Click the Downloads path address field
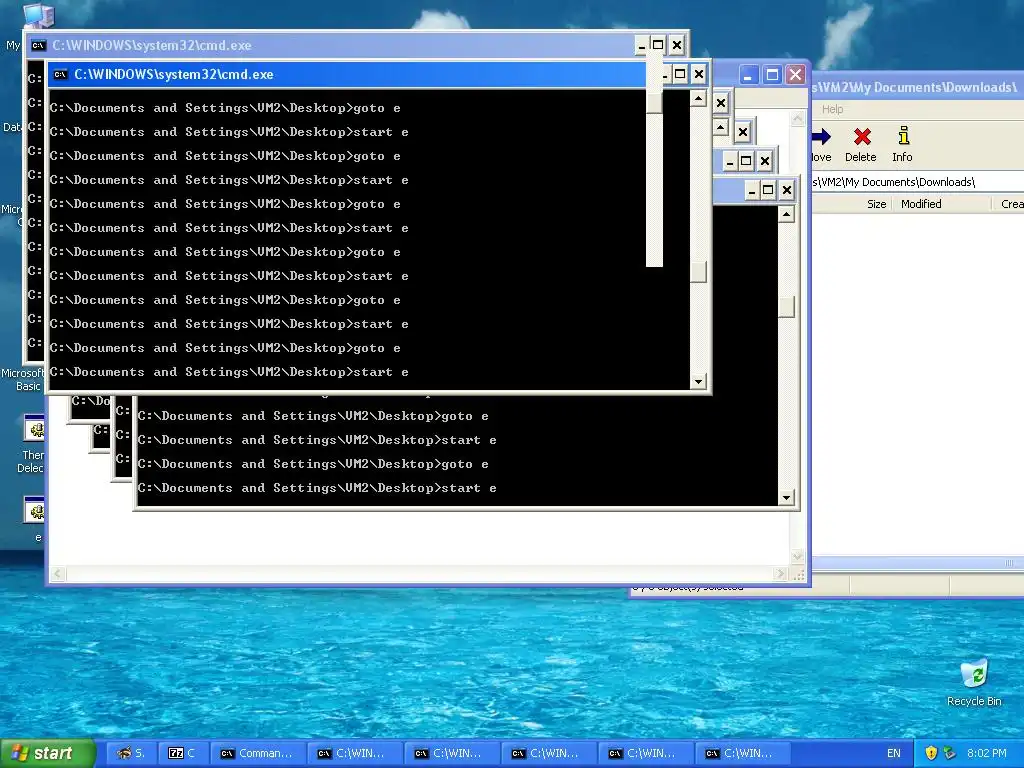 coord(918,182)
